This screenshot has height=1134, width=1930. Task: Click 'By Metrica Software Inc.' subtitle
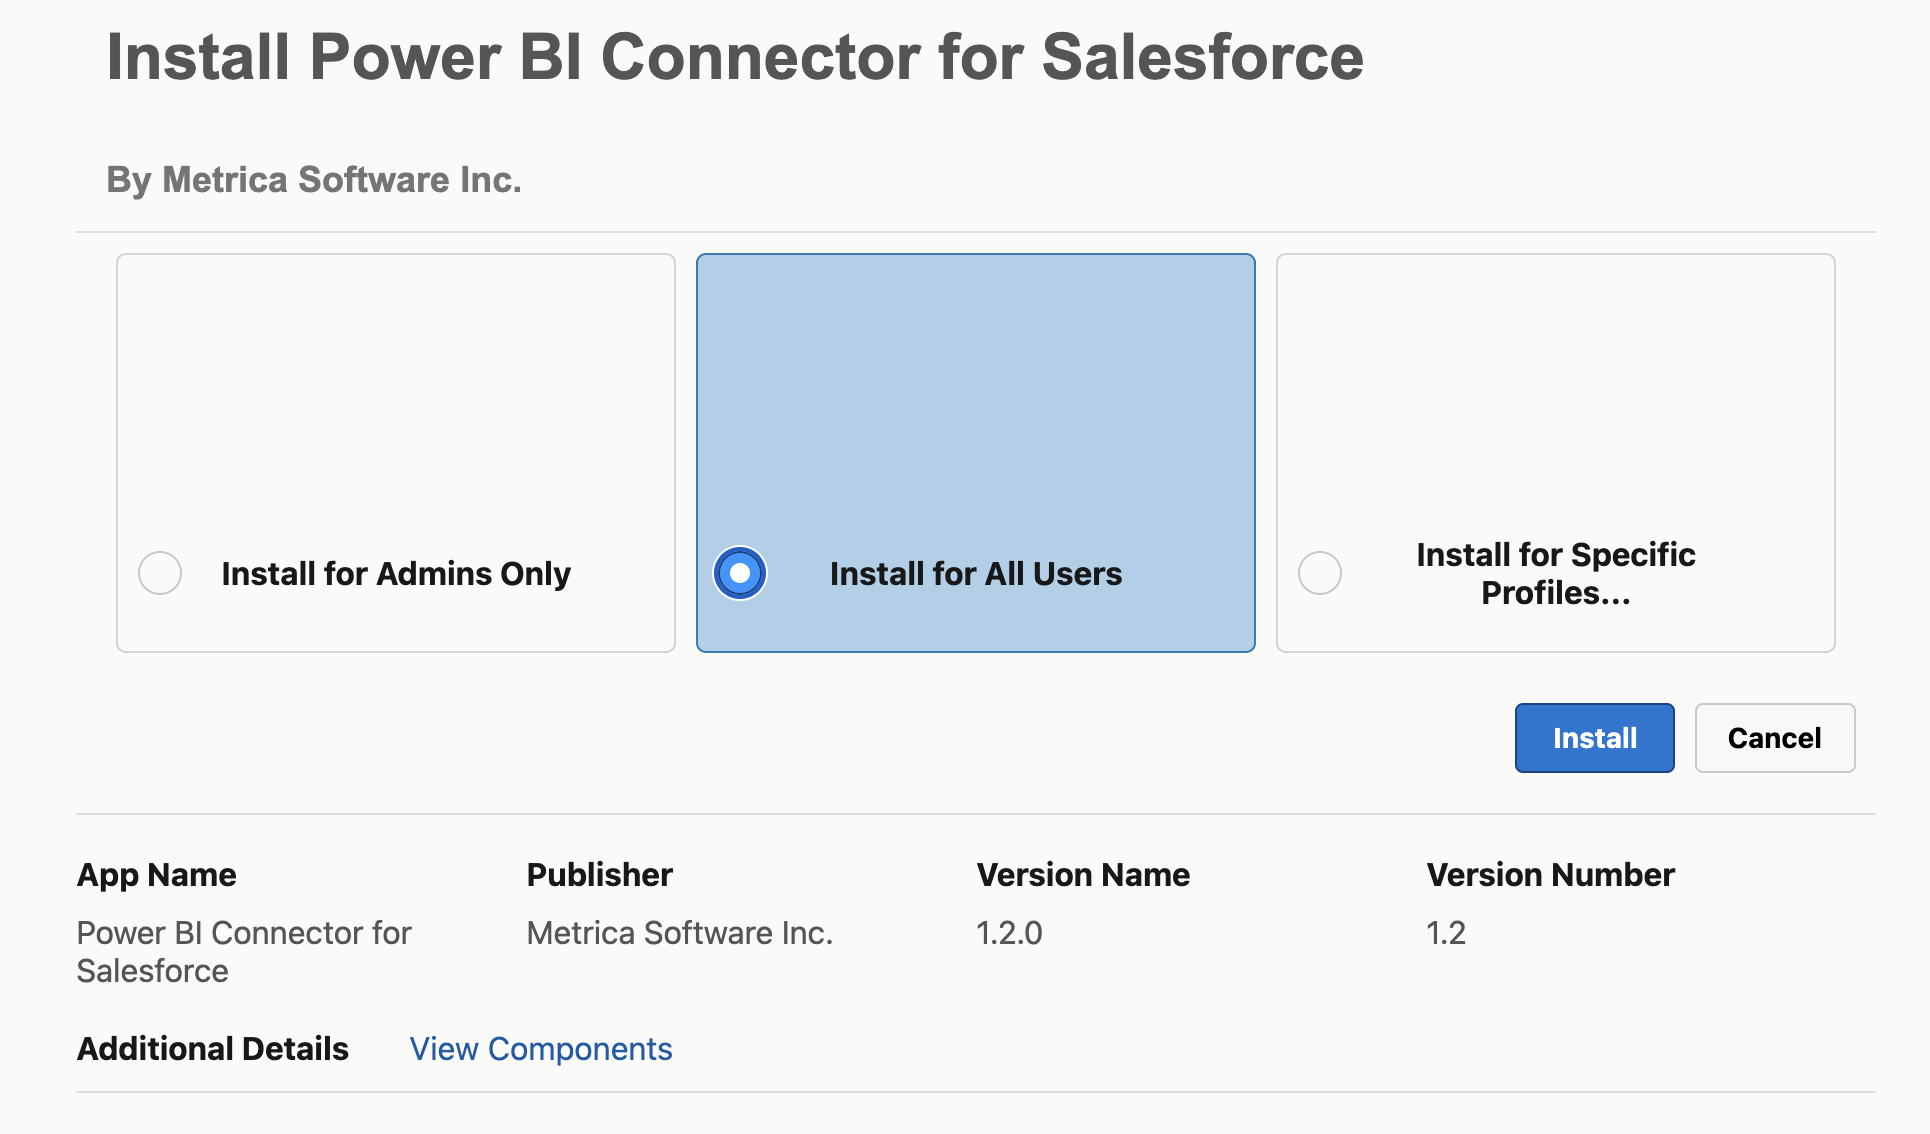click(x=314, y=180)
